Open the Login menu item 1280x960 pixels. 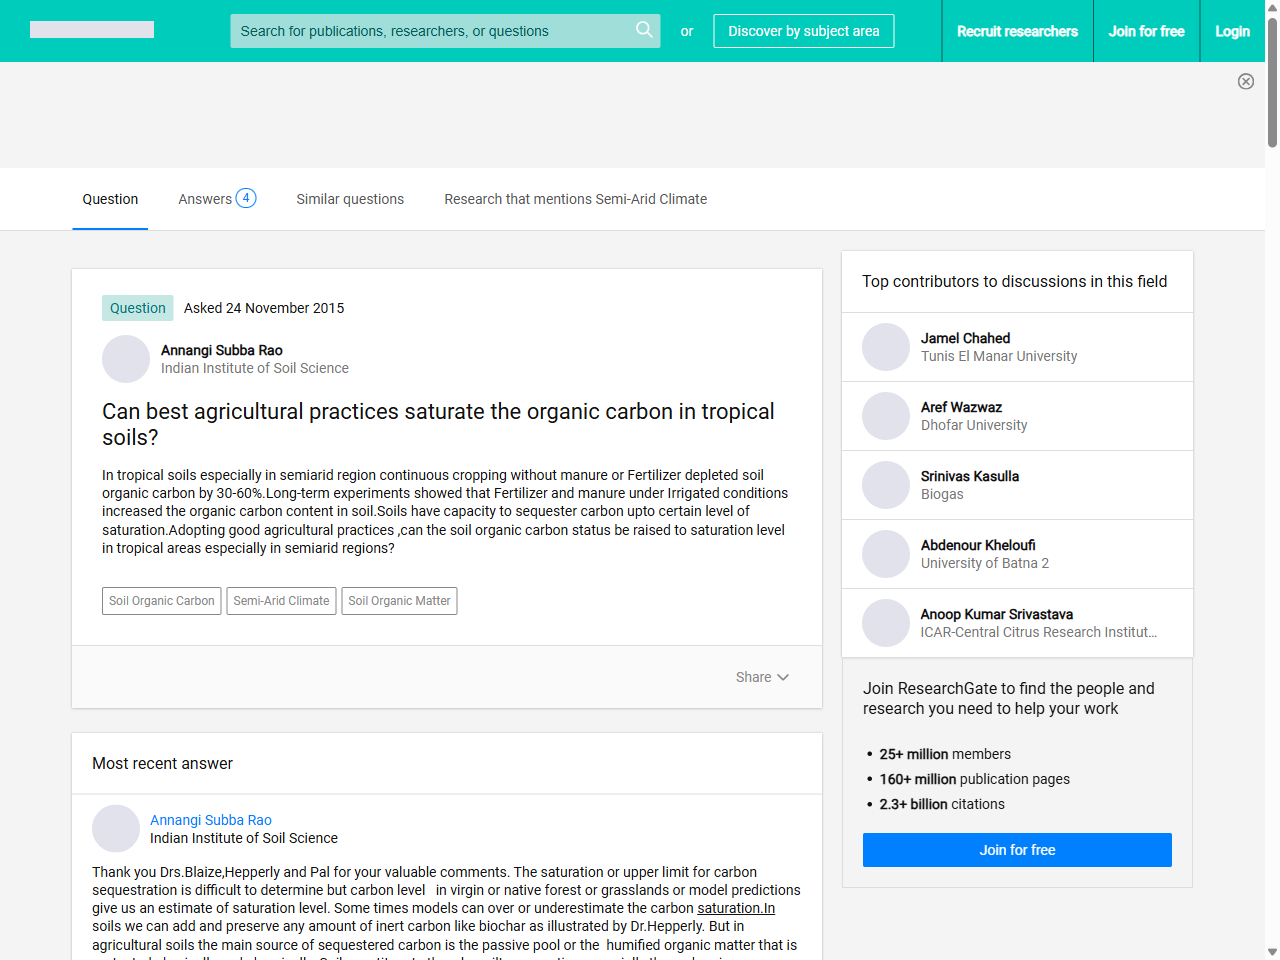click(x=1232, y=31)
